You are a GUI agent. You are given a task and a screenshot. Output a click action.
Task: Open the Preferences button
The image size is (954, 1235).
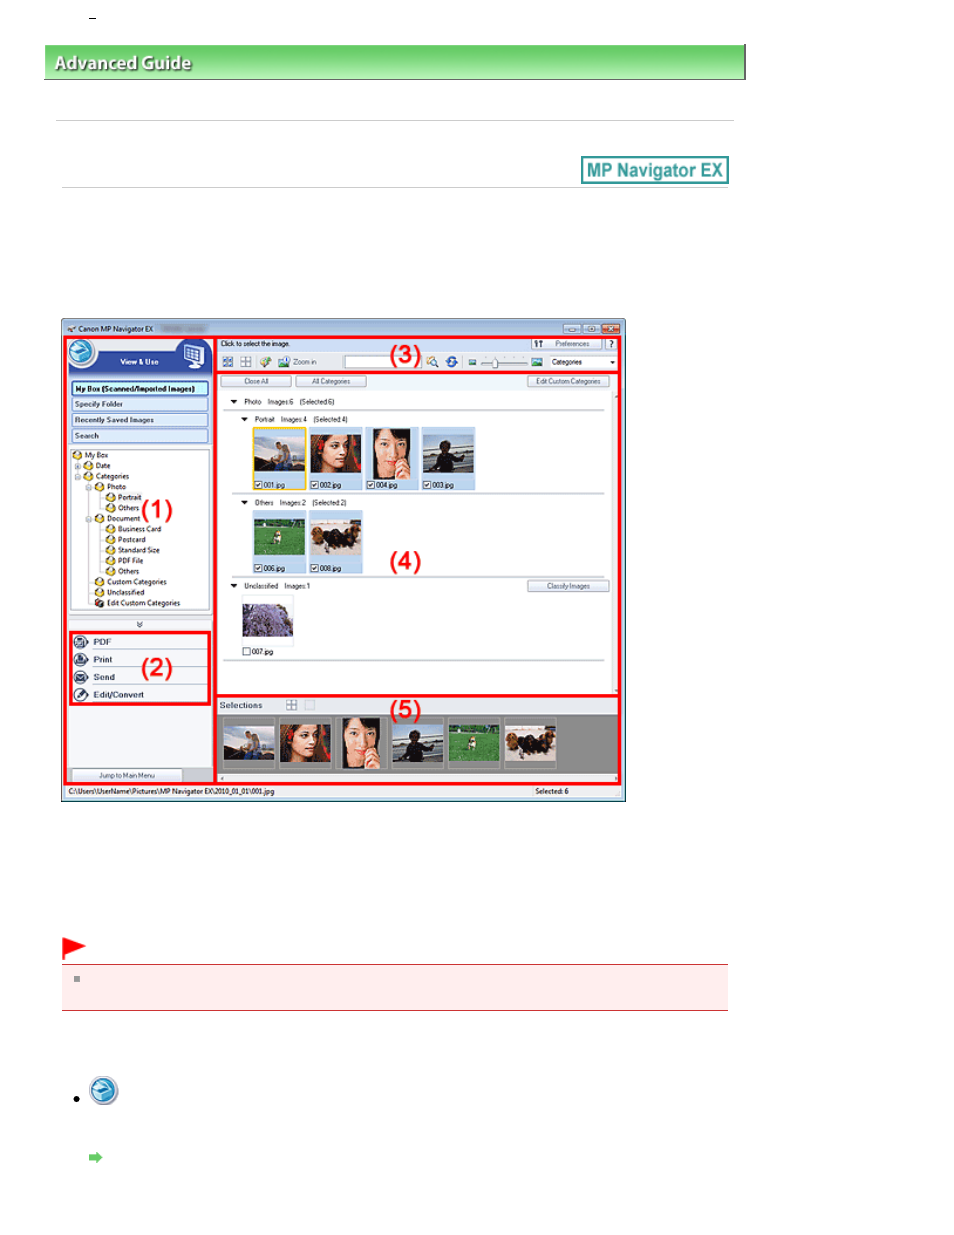567,344
